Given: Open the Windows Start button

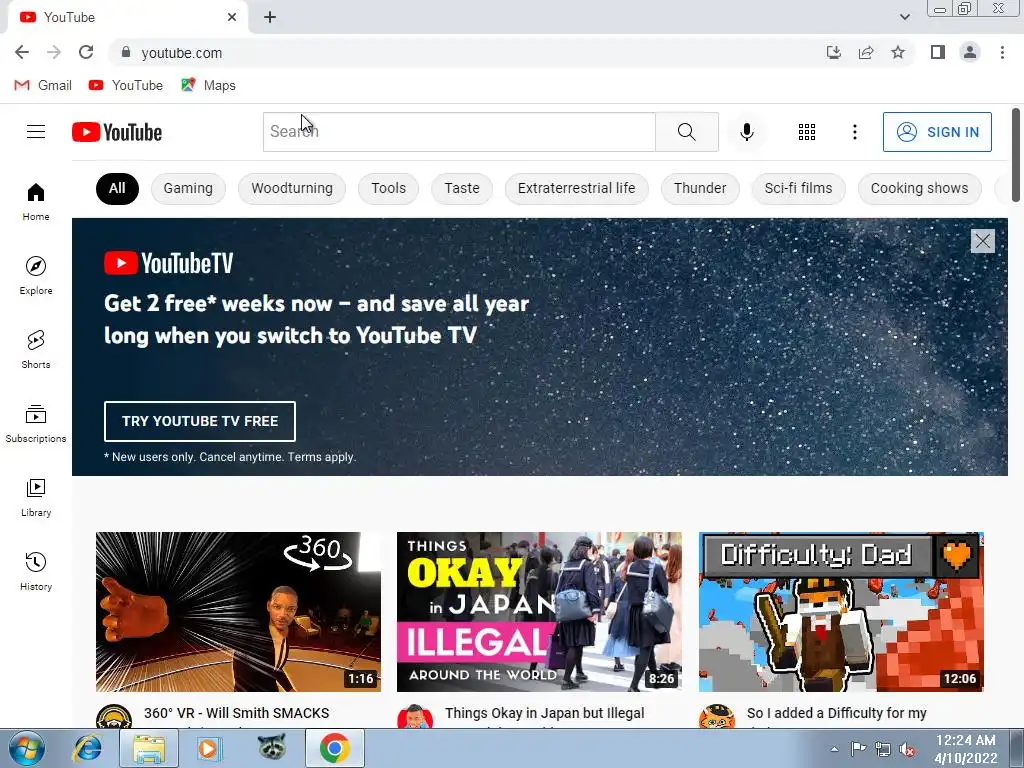Looking at the screenshot, I should click(x=27, y=748).
